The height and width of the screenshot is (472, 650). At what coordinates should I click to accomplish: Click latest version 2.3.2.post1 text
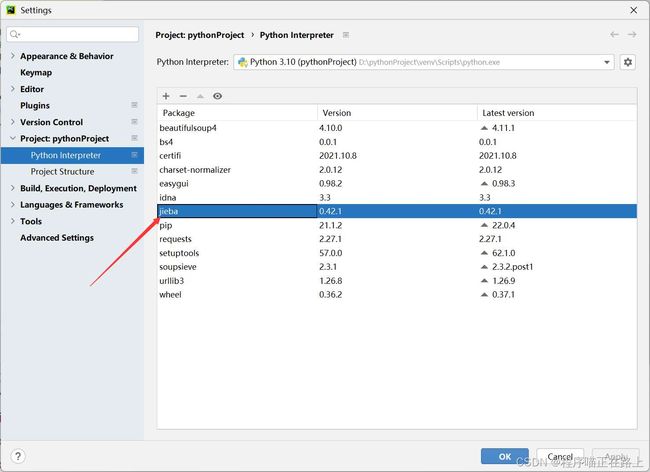pyautogui.click(x=512, y=267)
